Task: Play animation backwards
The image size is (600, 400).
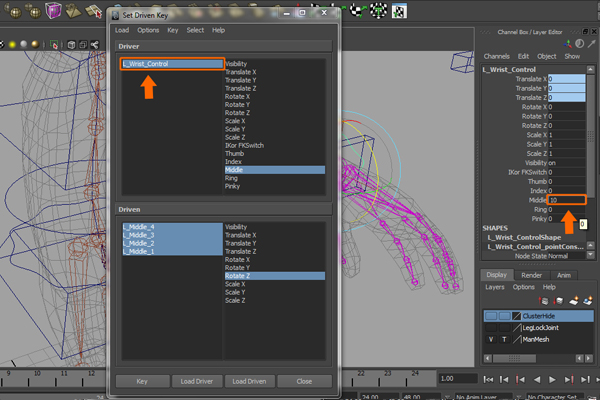Action: 537,379
